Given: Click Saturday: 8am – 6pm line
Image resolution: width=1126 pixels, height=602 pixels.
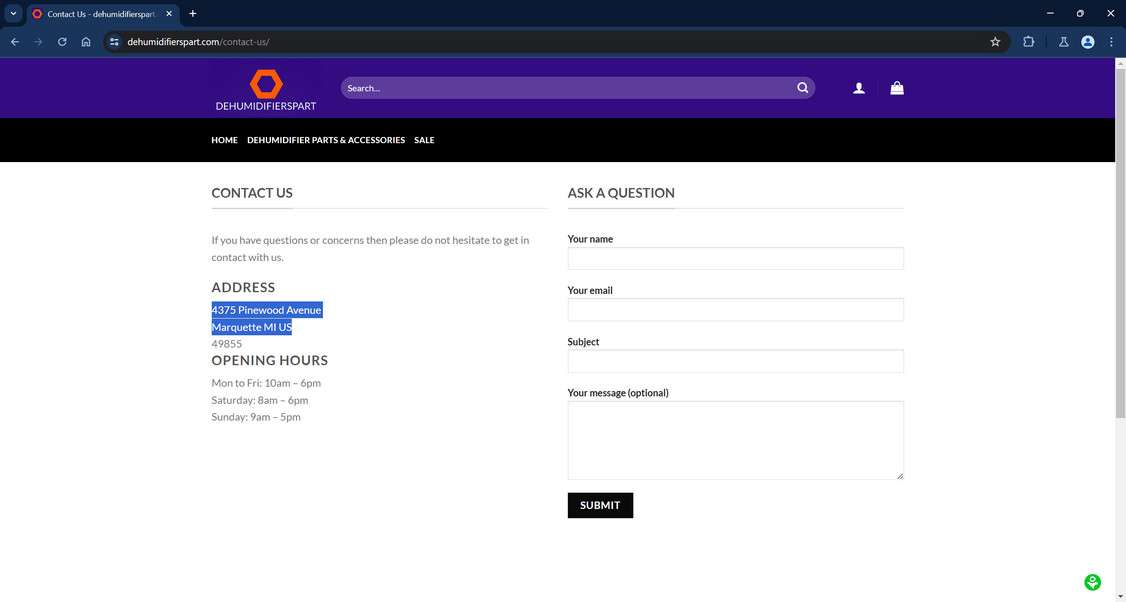Looking at the screenshot, I should (x=259, y=400).
